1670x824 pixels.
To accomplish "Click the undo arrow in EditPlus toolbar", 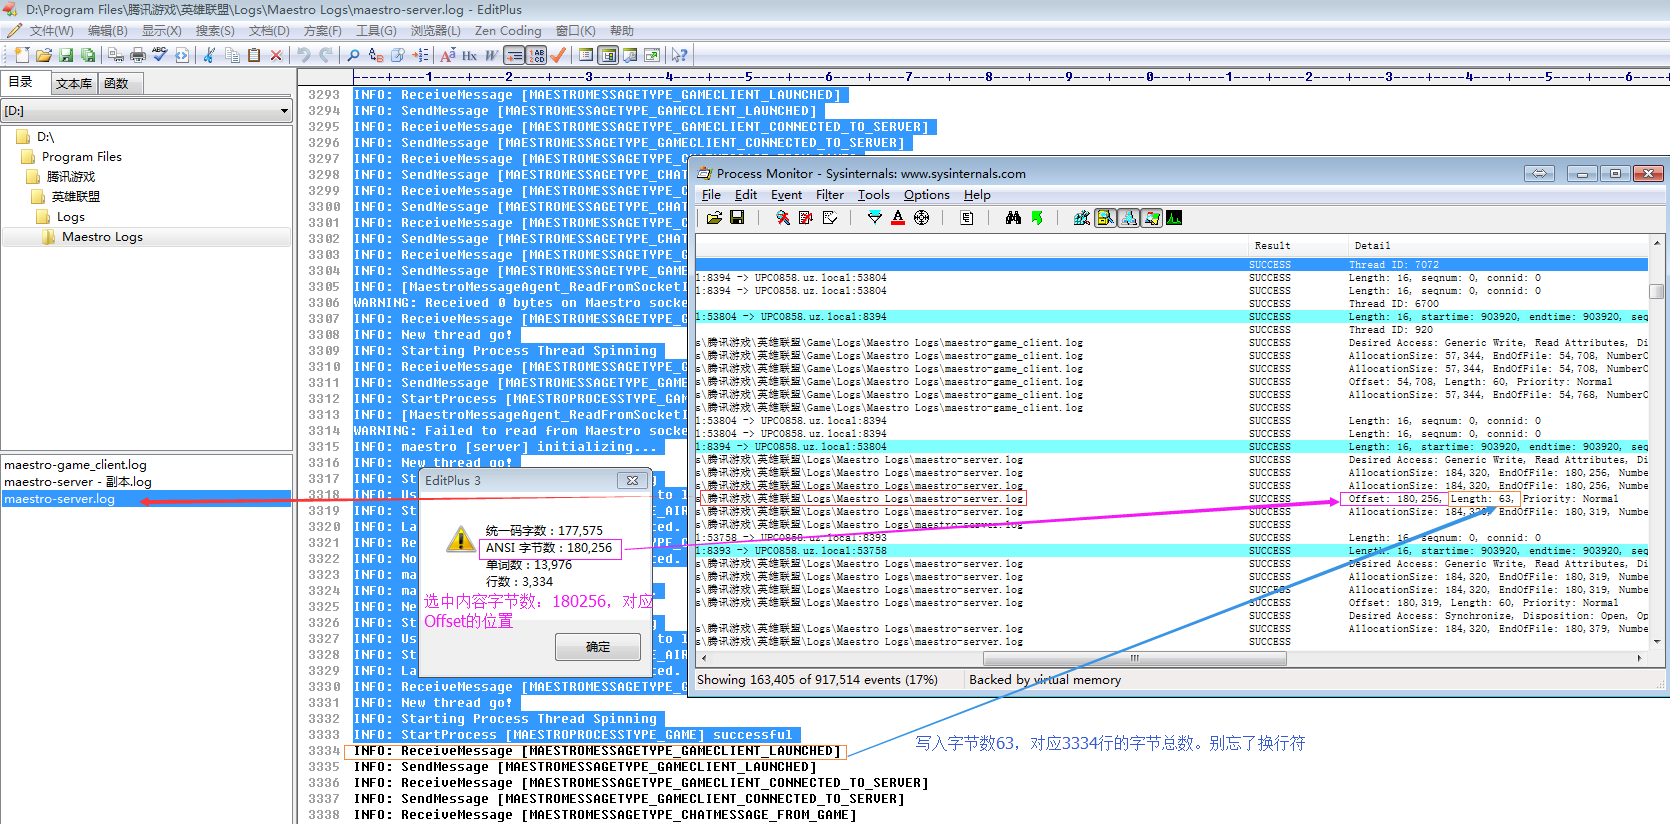I will point(303,55).
